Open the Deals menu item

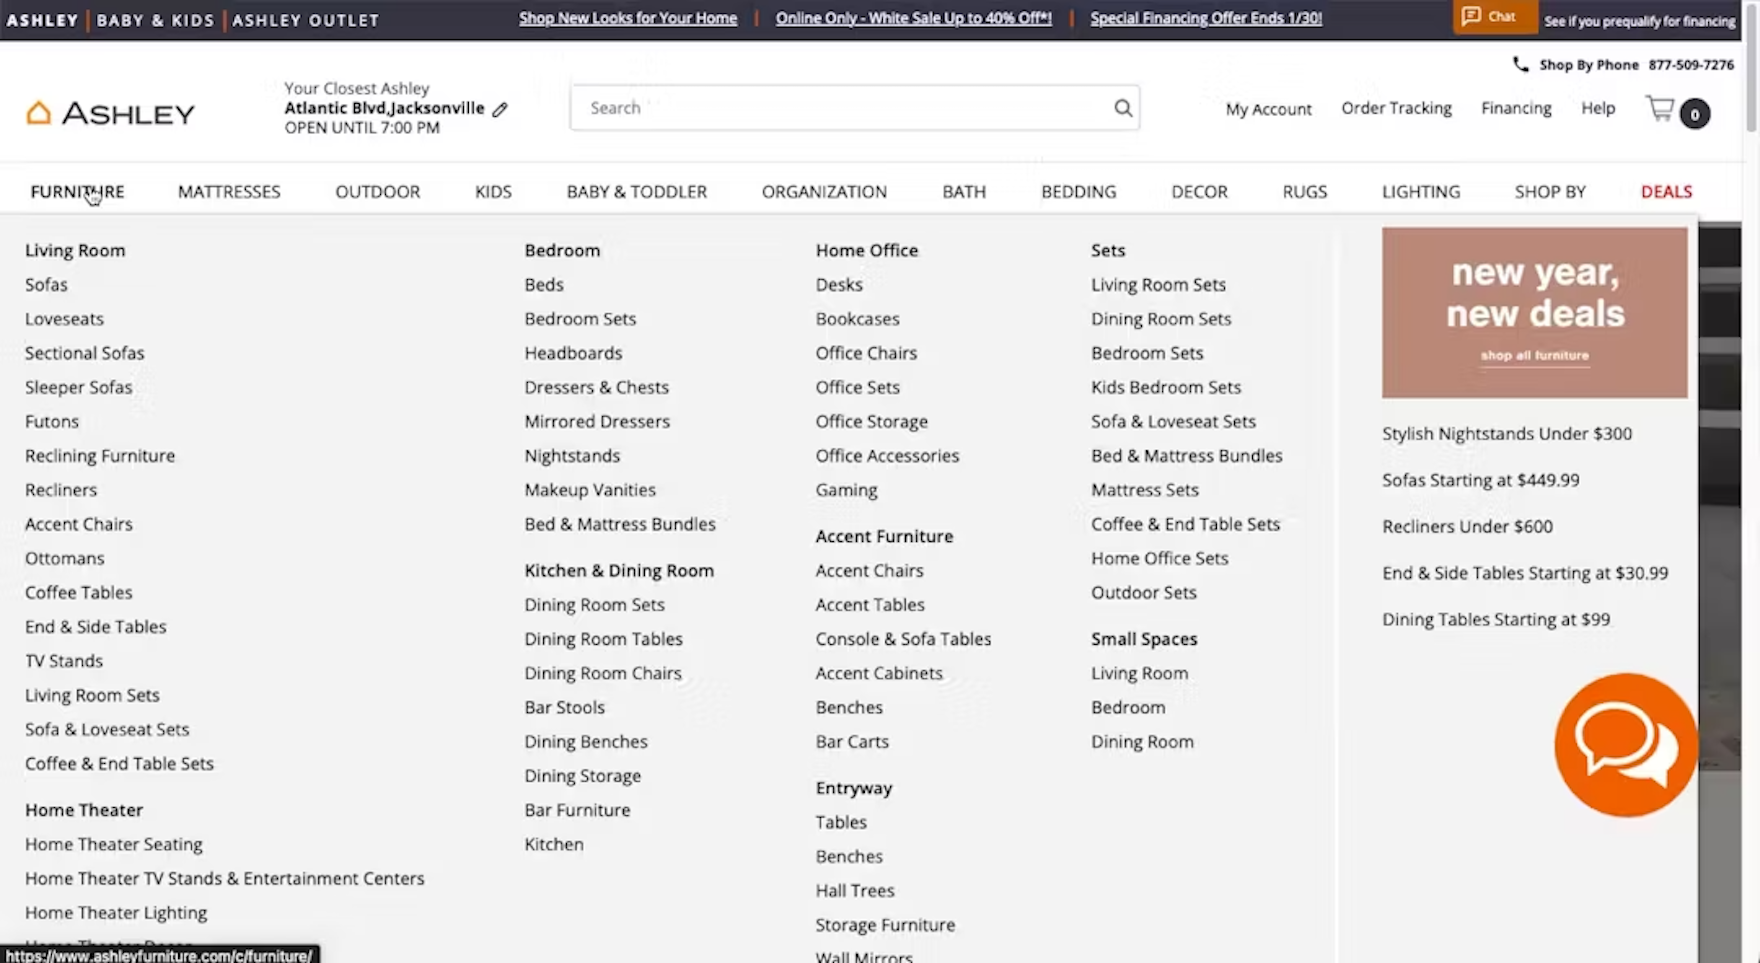pos(1666,192)
